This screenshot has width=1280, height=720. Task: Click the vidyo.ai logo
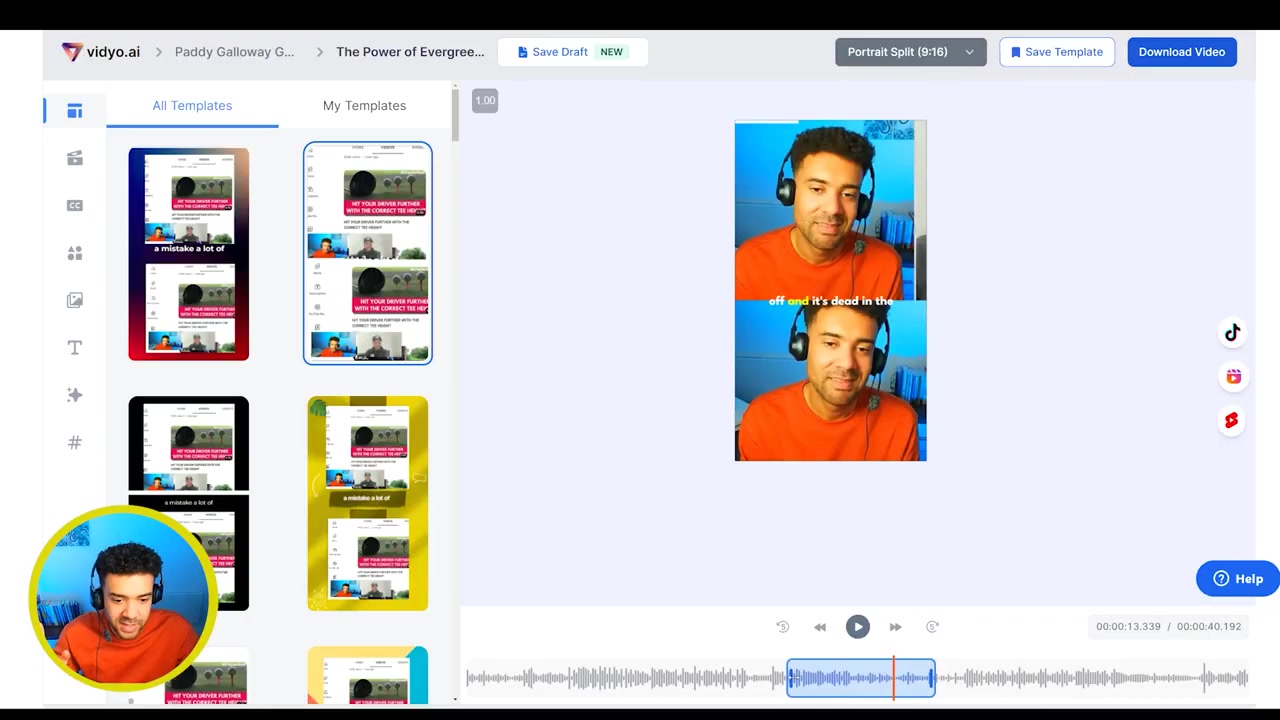(x=100, y=52)
